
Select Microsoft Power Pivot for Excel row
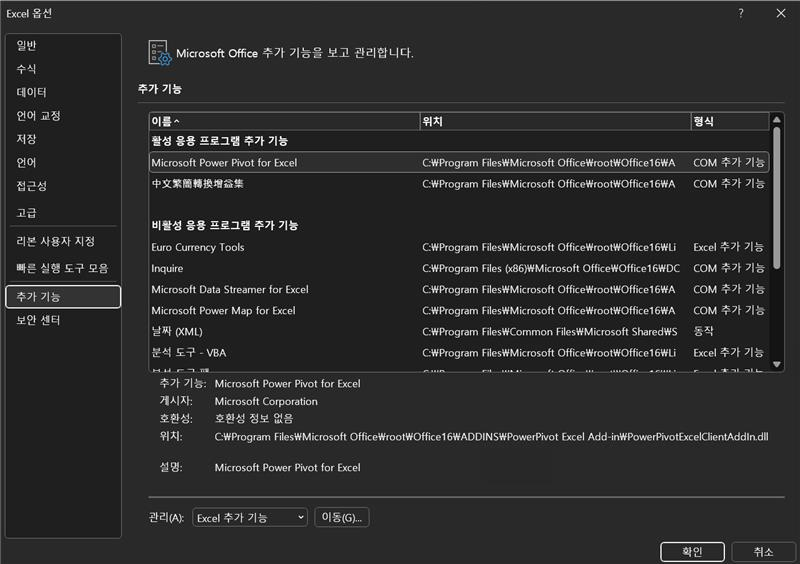tap(459, 162)
